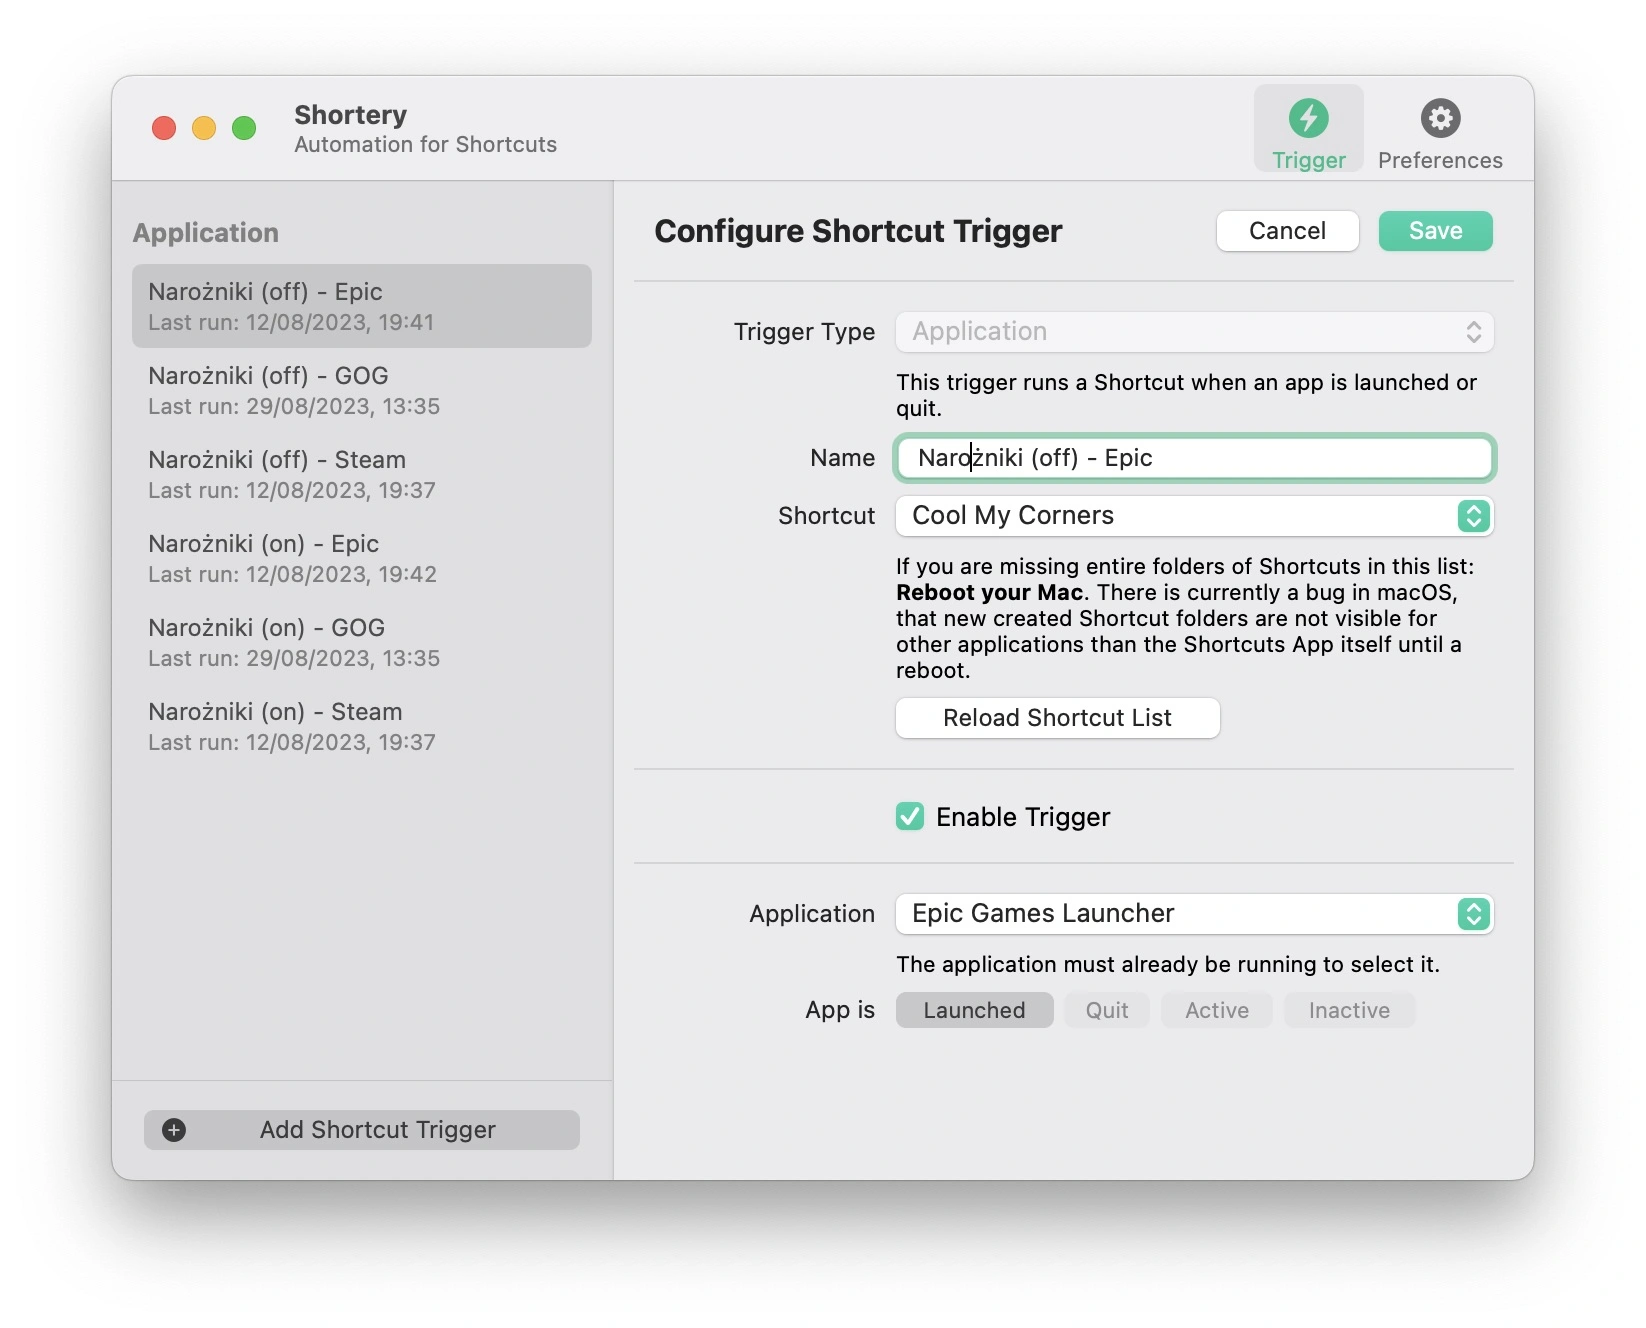The image size is (1646, 1328).
Task: Open Preferences gear icon
Action: coord(1440,118)
